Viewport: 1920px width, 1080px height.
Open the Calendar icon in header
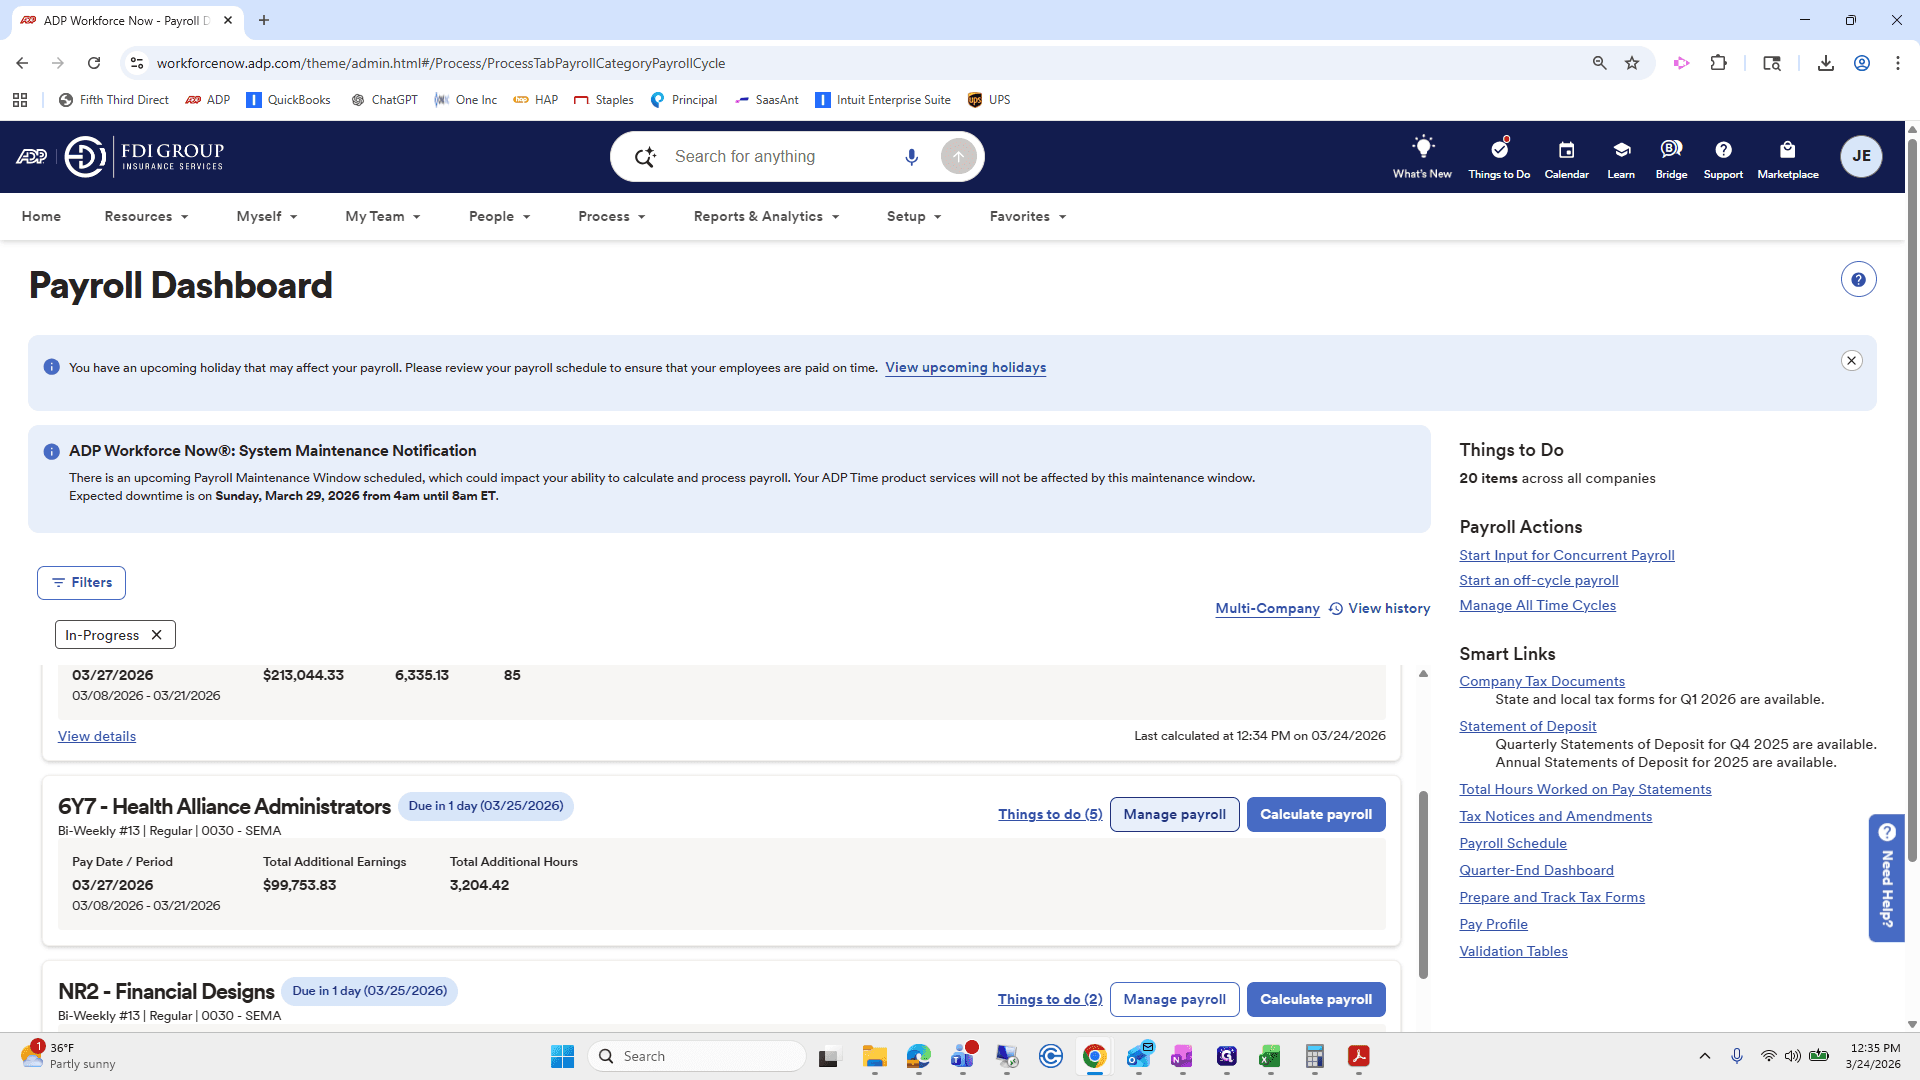coord(1566,157)
